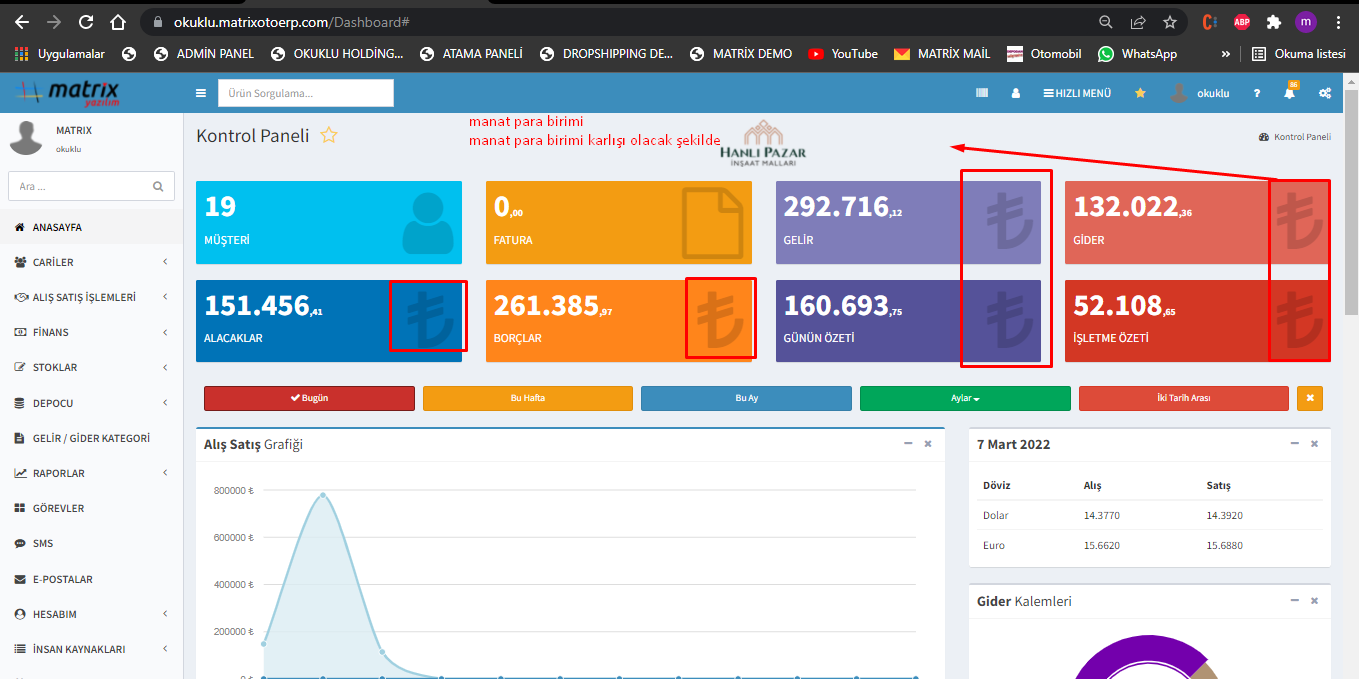The width and height of the screenshot is (1359, 679).
Task: Click the Ürün Sorgulama search field
Action: point(305,93)
